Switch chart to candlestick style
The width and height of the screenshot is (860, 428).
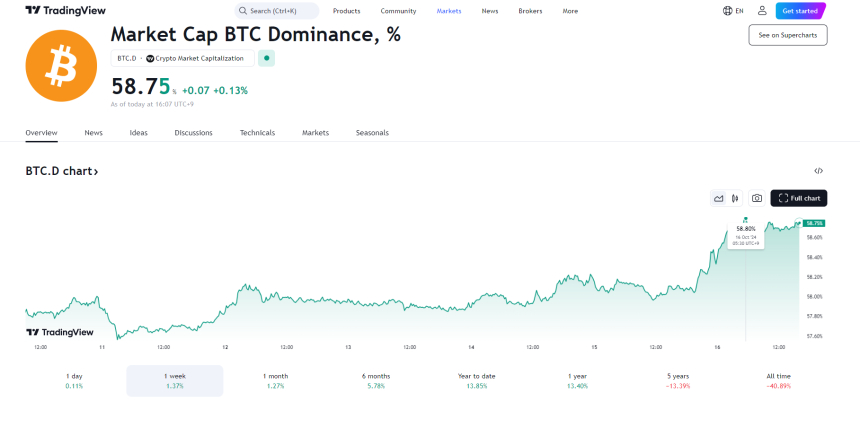[x=735, y=198]
